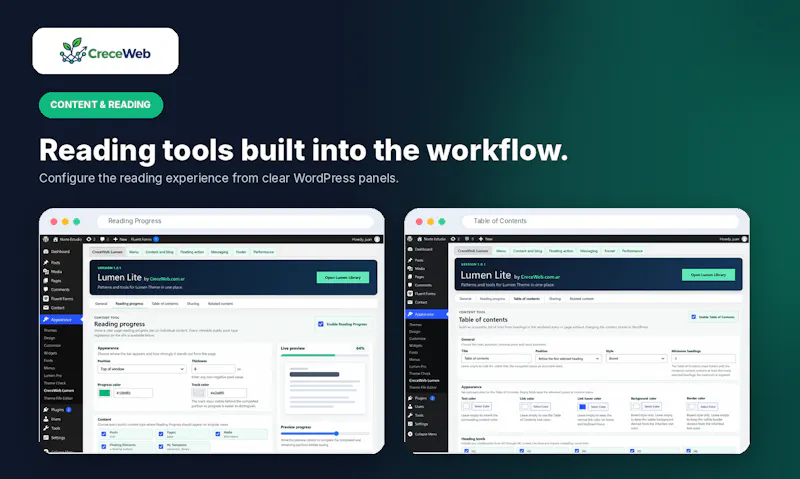The height and width of the screenshot is (479, 800).
Task: Switch to Reading progress subtab in left window
Action: coord(129,304)
